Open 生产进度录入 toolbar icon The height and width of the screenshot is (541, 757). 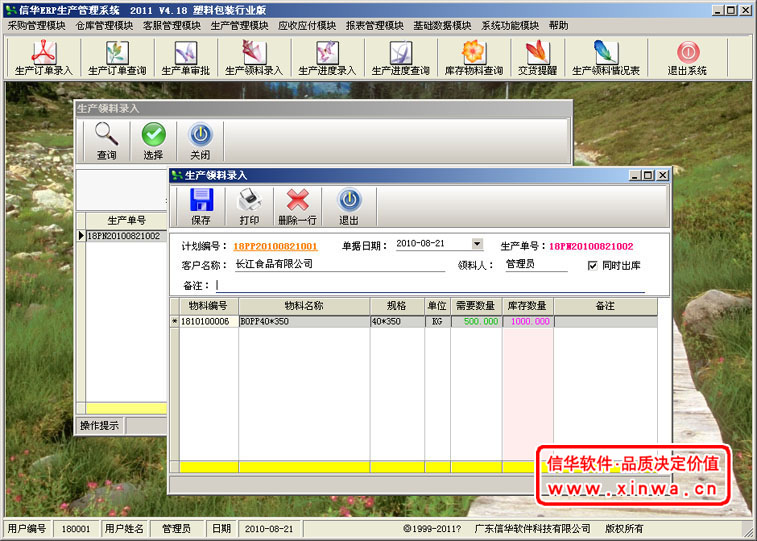[x=327, y=58]
